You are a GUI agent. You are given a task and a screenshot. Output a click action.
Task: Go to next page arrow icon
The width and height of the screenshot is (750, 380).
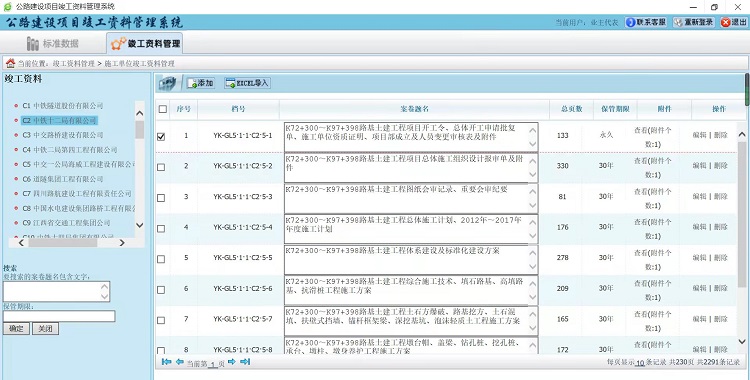(x=232, y=362)
